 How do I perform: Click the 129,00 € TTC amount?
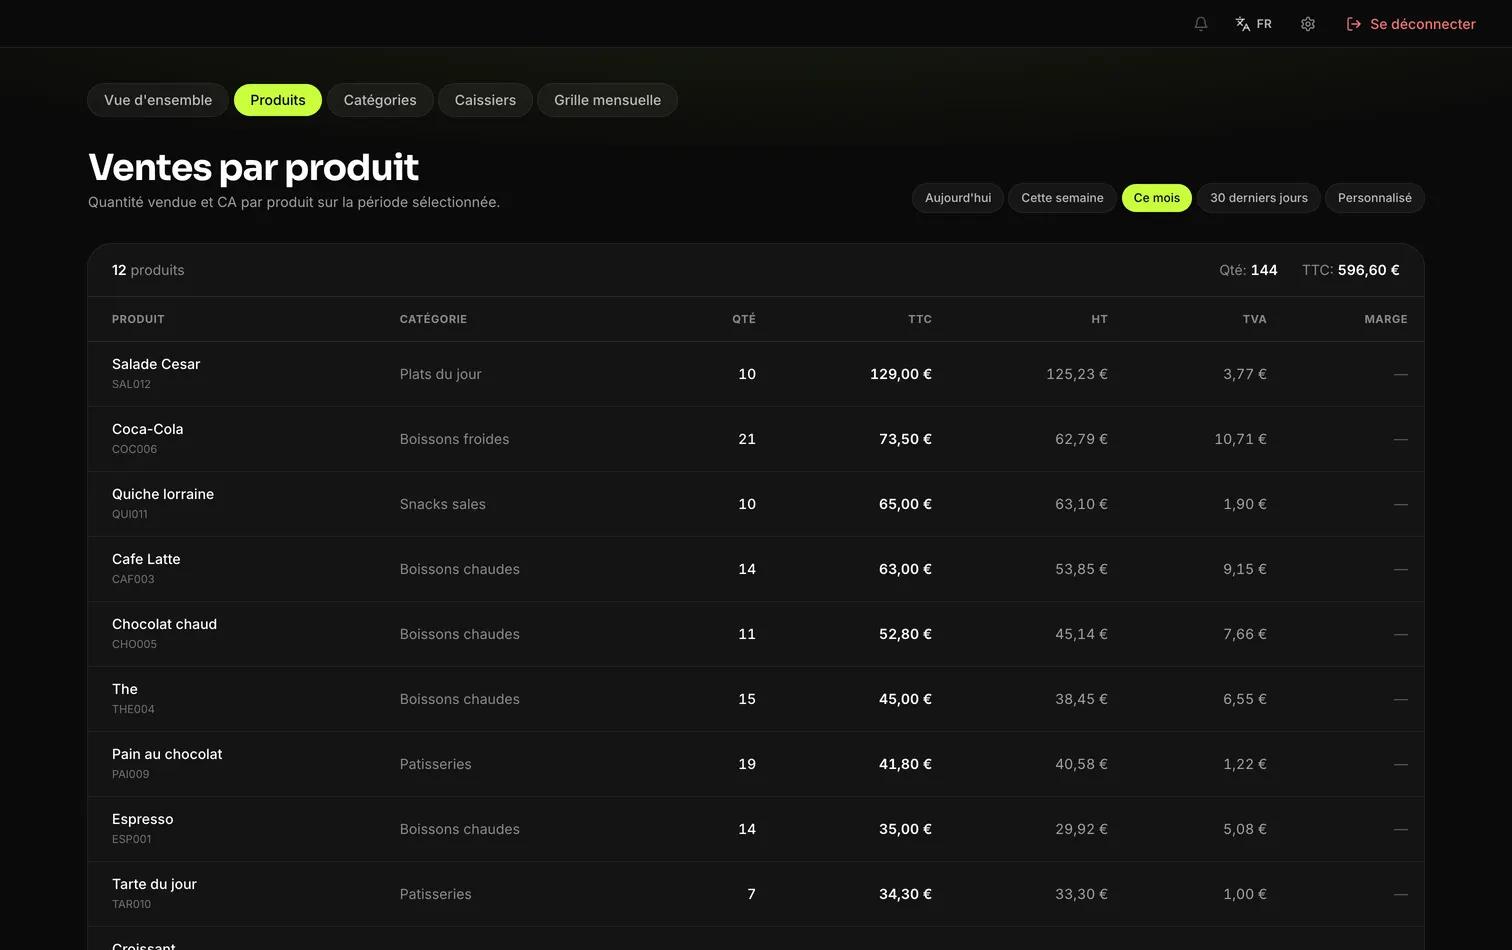tap(901, 374)
